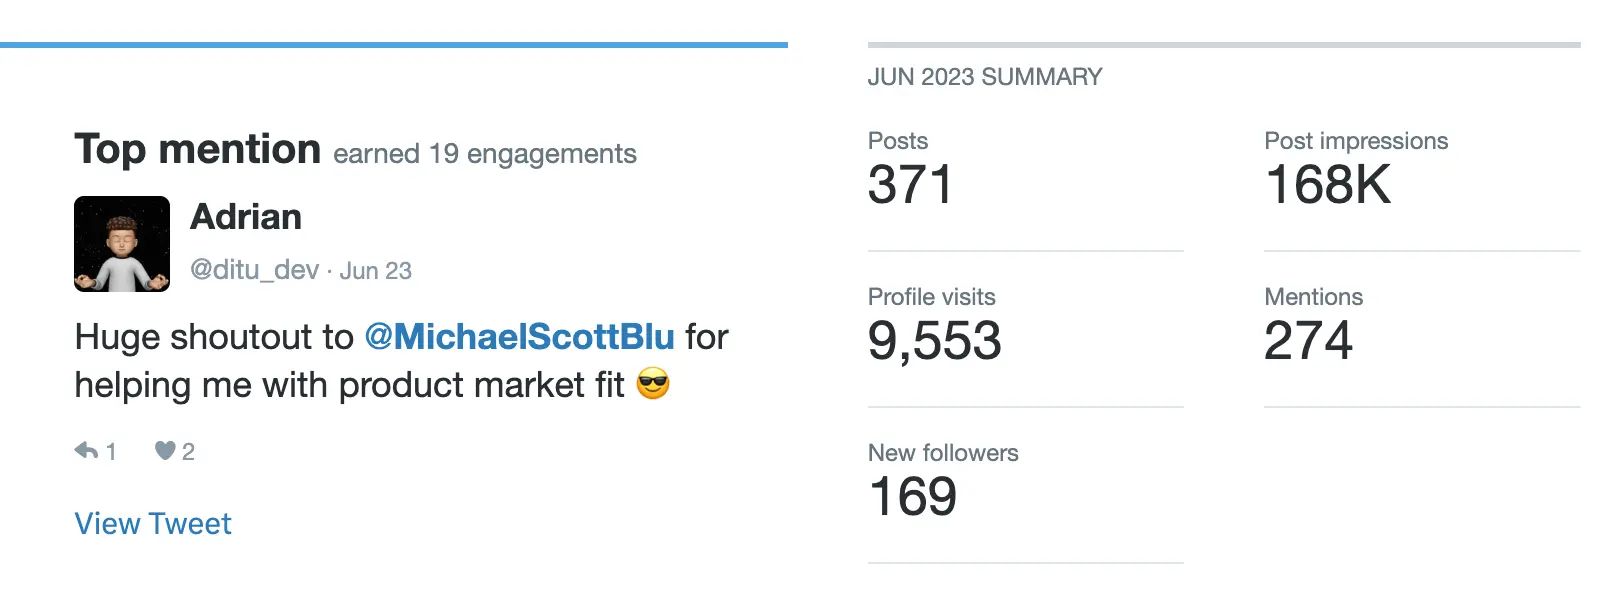Click the sunglasses emoji in the tweet

click(x=655, y=385)
